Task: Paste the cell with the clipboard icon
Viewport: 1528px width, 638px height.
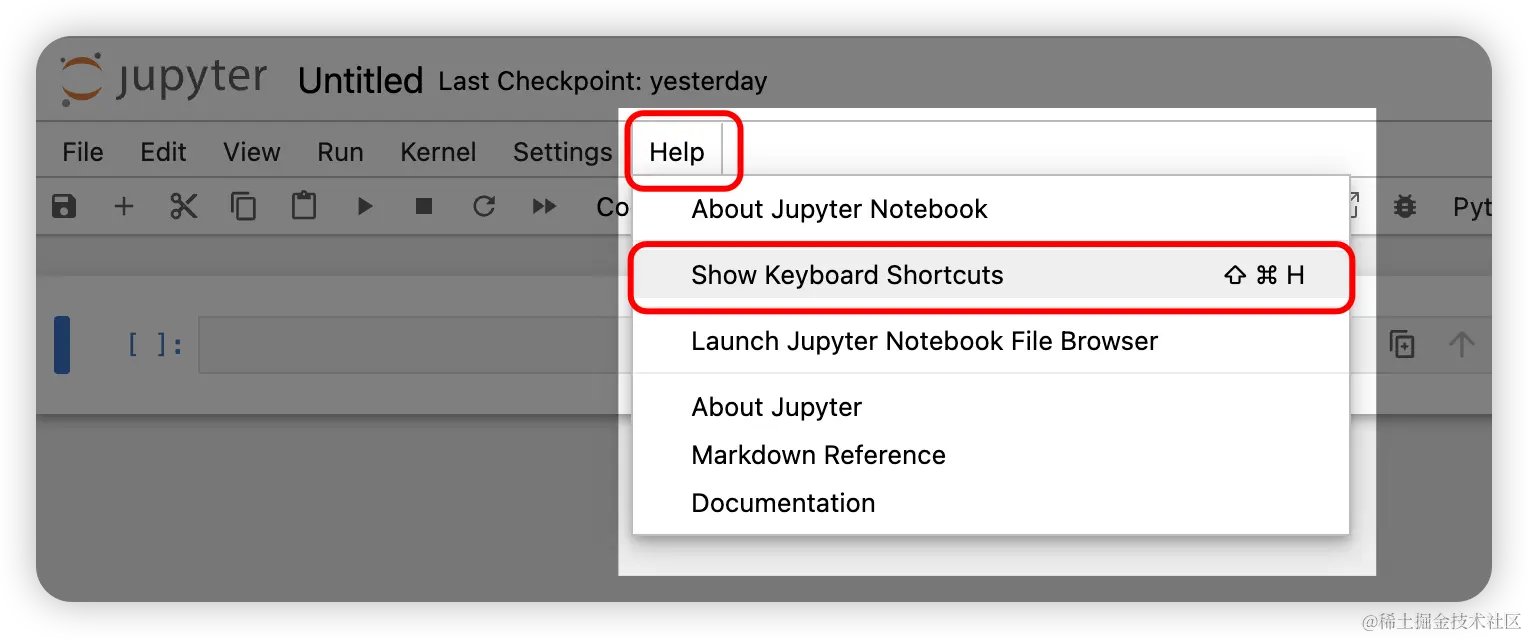Action: pos(304,207)
